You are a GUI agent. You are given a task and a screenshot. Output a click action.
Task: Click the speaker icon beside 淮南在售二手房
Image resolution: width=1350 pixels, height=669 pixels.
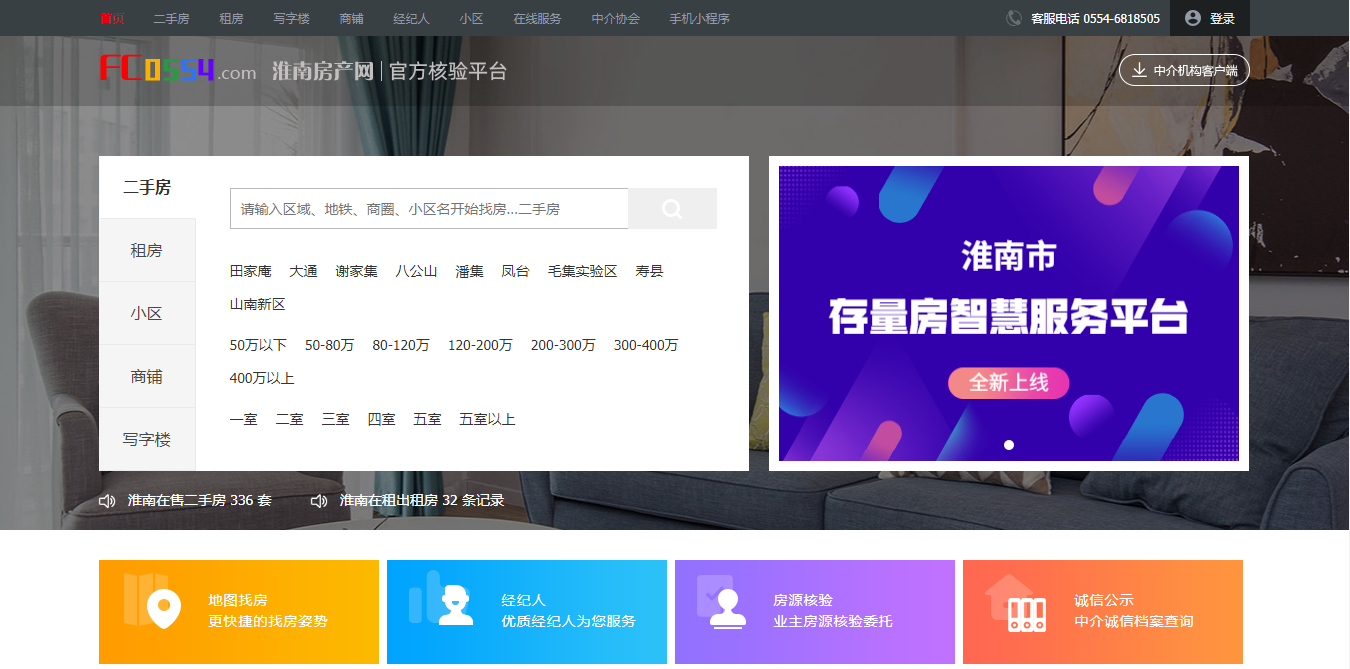[107, 500]
